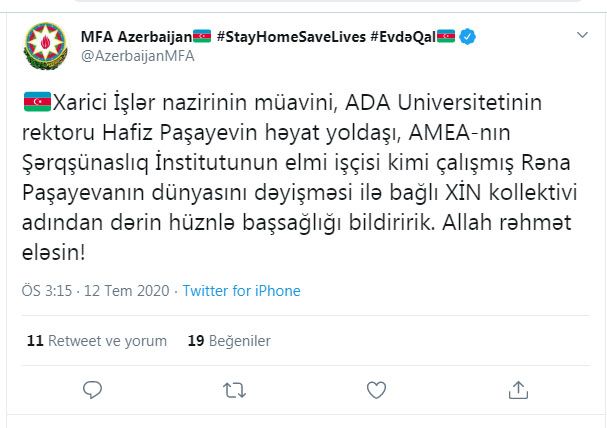
Task: View the 11 Retweet ve yorum list
Action: 97,341
